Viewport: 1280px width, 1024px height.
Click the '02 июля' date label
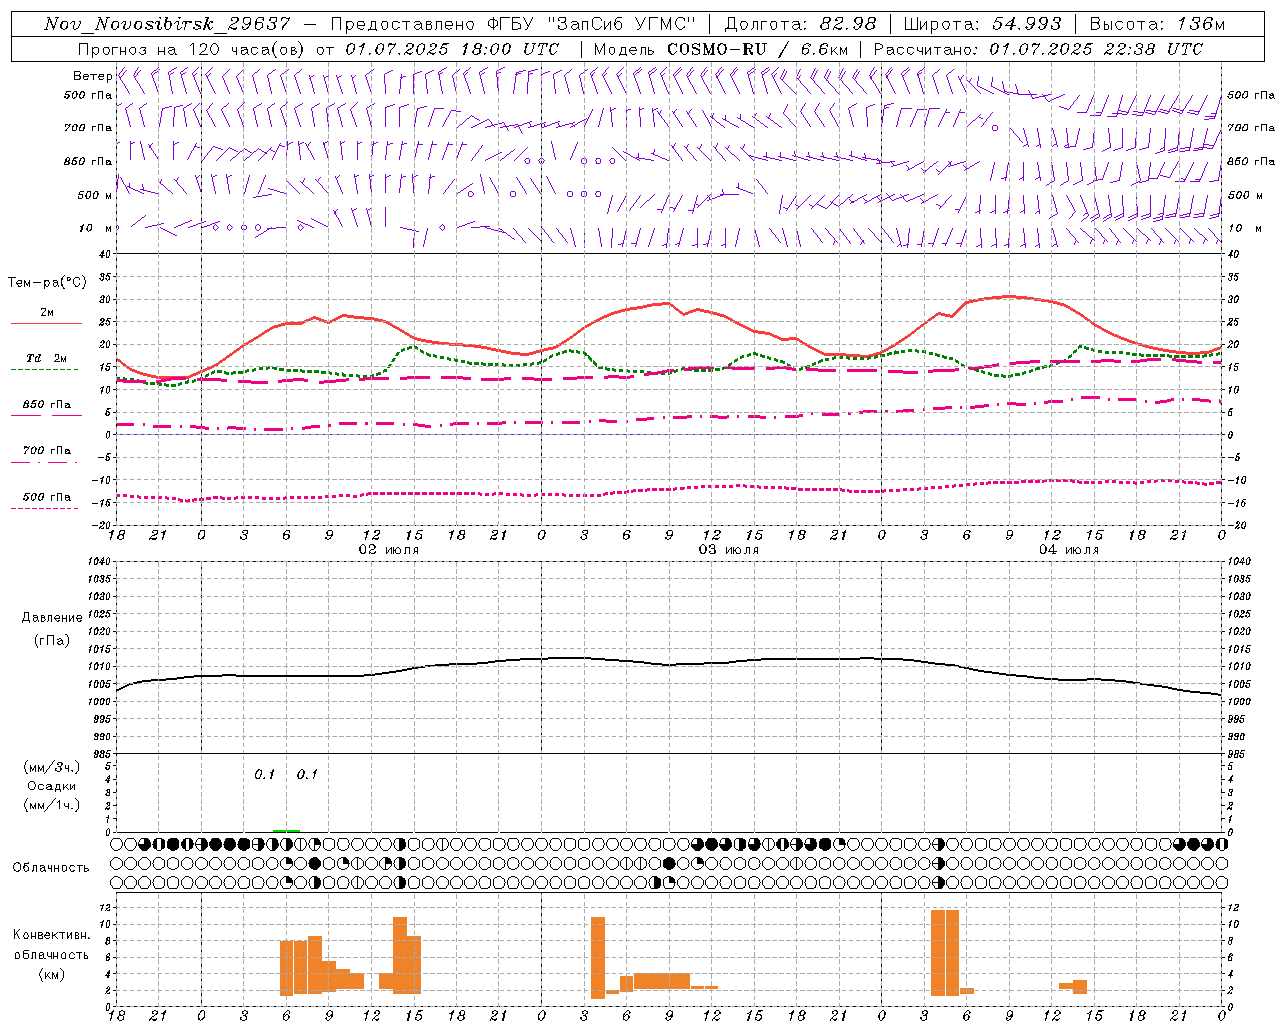tap(389, 550)
